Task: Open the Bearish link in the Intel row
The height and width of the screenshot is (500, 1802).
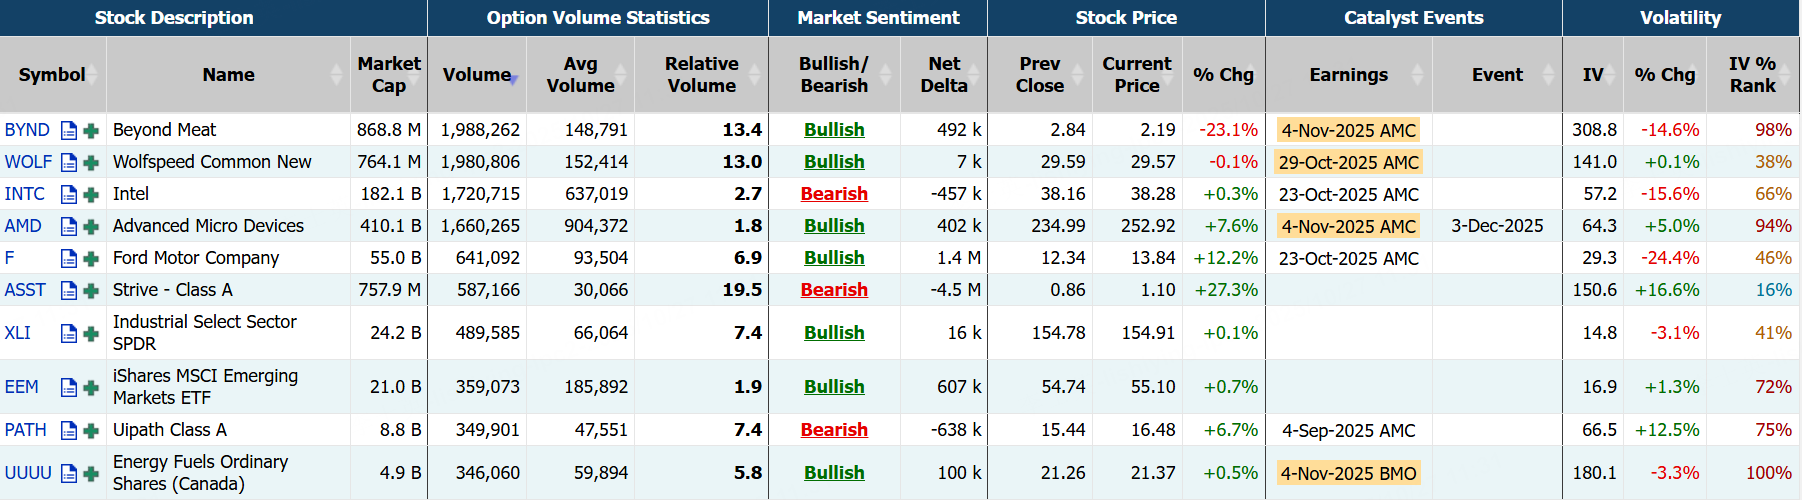Action: pyautogui.click(x=834, y=194)
